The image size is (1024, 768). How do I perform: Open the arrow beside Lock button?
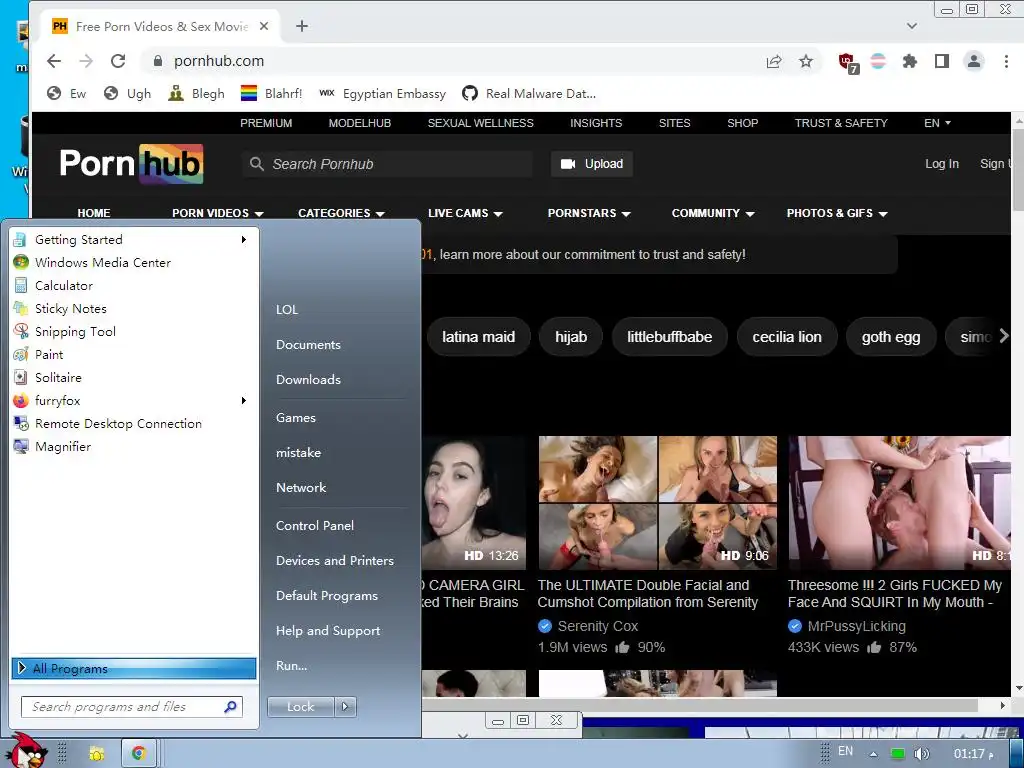coord(345,707)
